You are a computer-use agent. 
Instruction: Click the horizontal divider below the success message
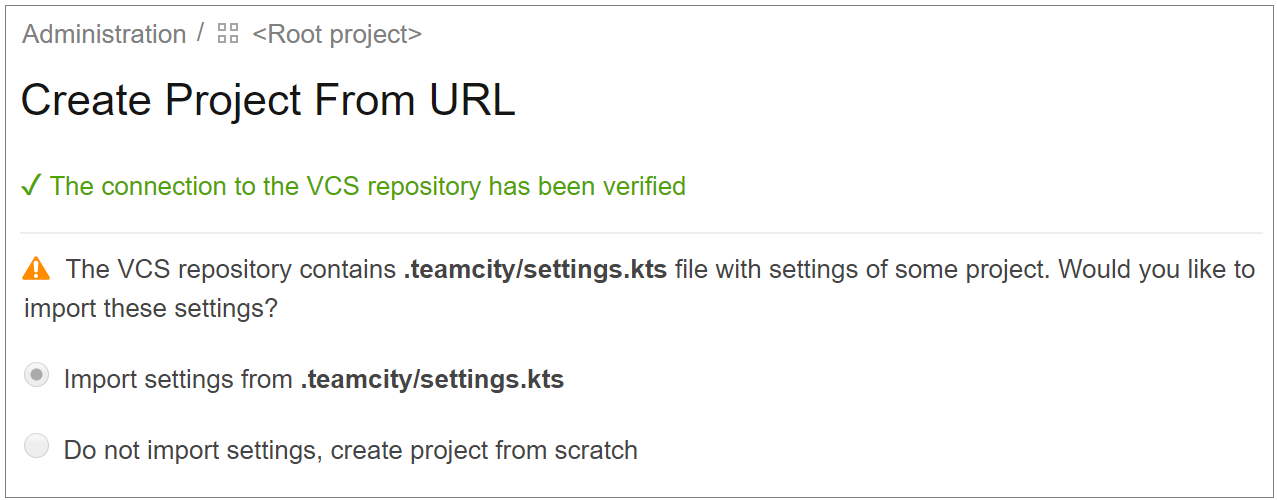[641, 233]
